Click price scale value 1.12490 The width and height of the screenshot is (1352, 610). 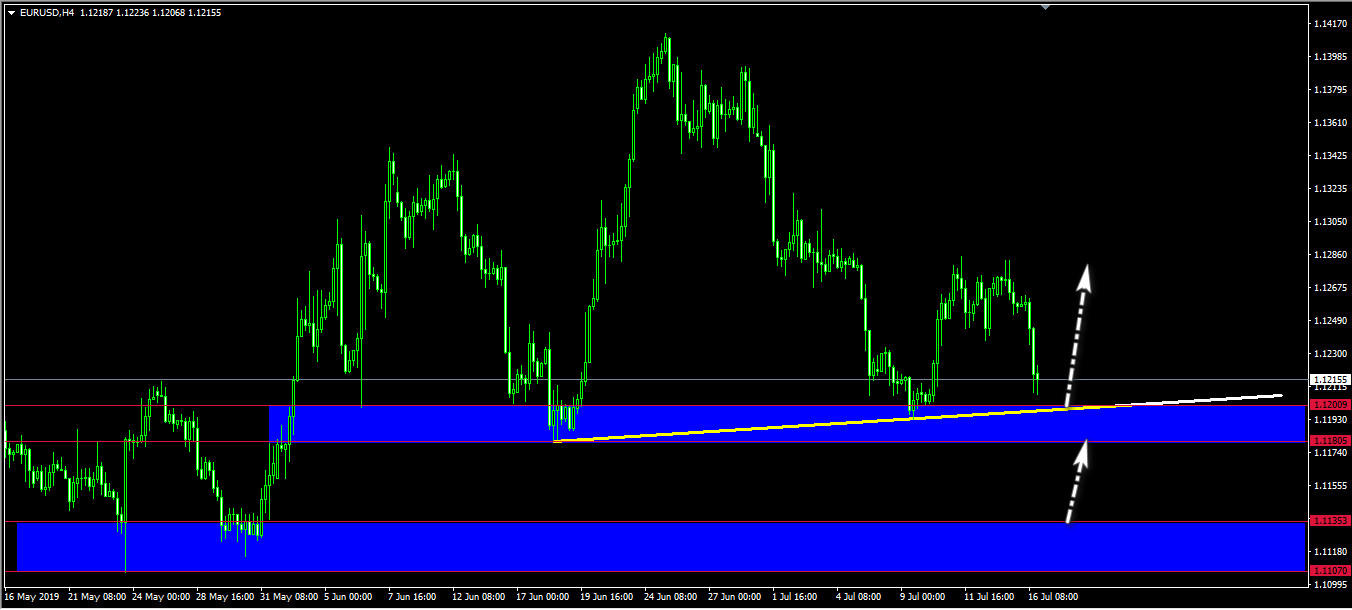[x=1332, y=321]
